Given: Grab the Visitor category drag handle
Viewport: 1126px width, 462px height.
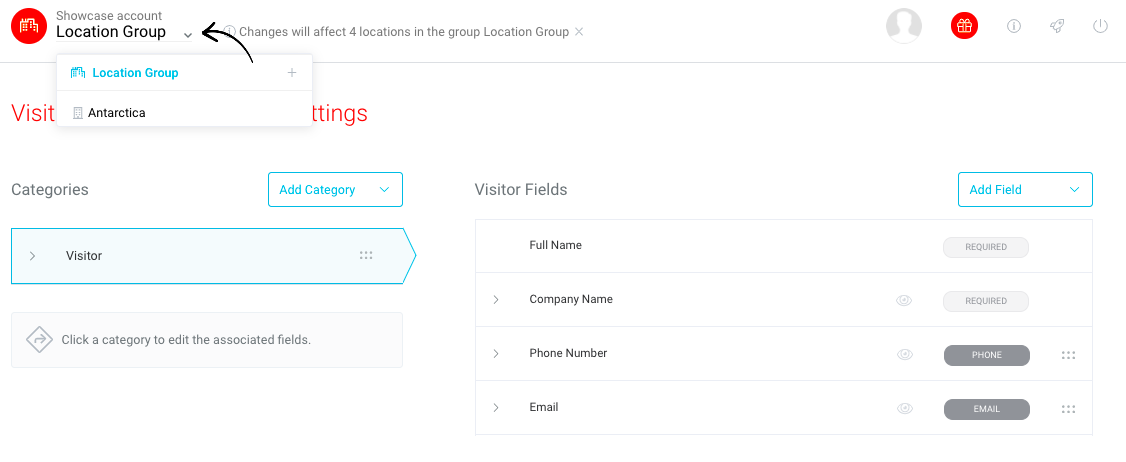Looking at the screenshot, I should pyautogui.click(x=366, y=255).
